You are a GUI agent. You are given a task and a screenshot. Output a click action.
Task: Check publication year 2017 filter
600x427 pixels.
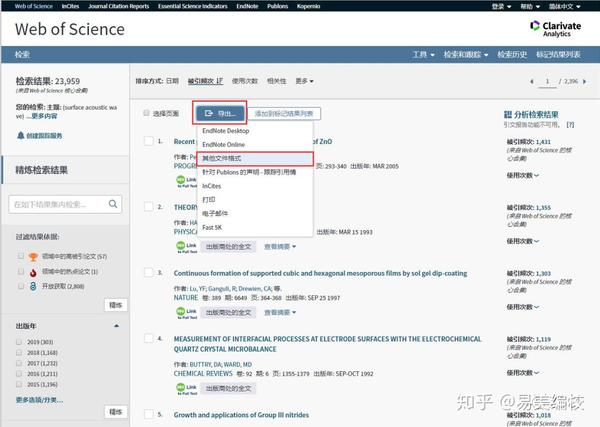pos(18,363)
